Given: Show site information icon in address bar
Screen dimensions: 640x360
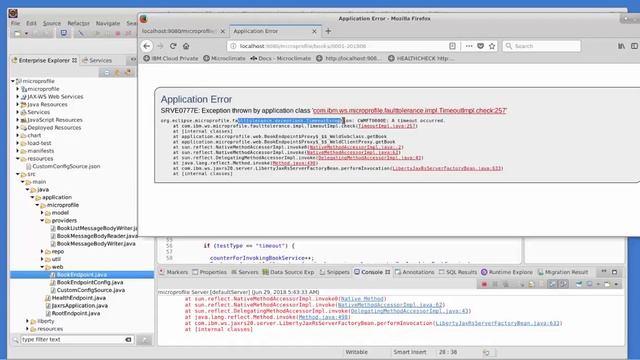Looking at the screenshot, I should (233, 46).
